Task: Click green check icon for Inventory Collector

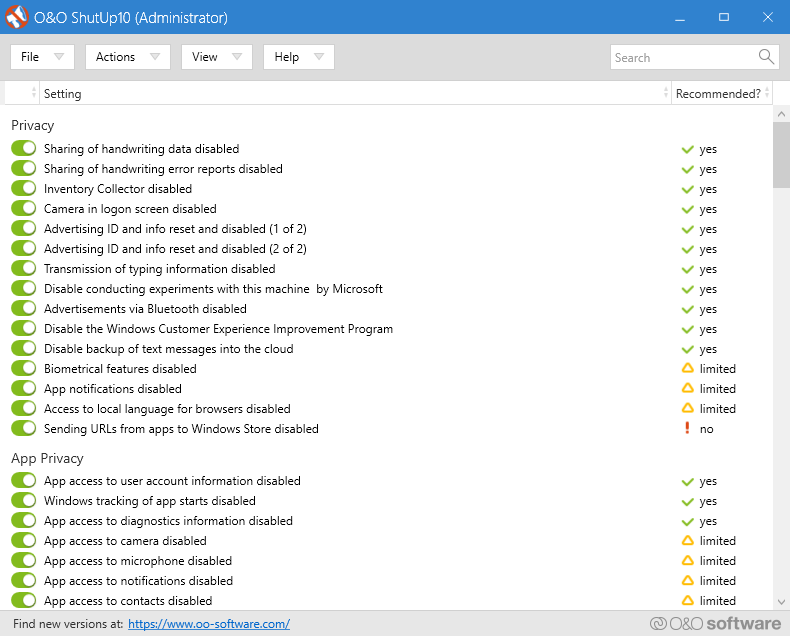Action: click(687, 189)
